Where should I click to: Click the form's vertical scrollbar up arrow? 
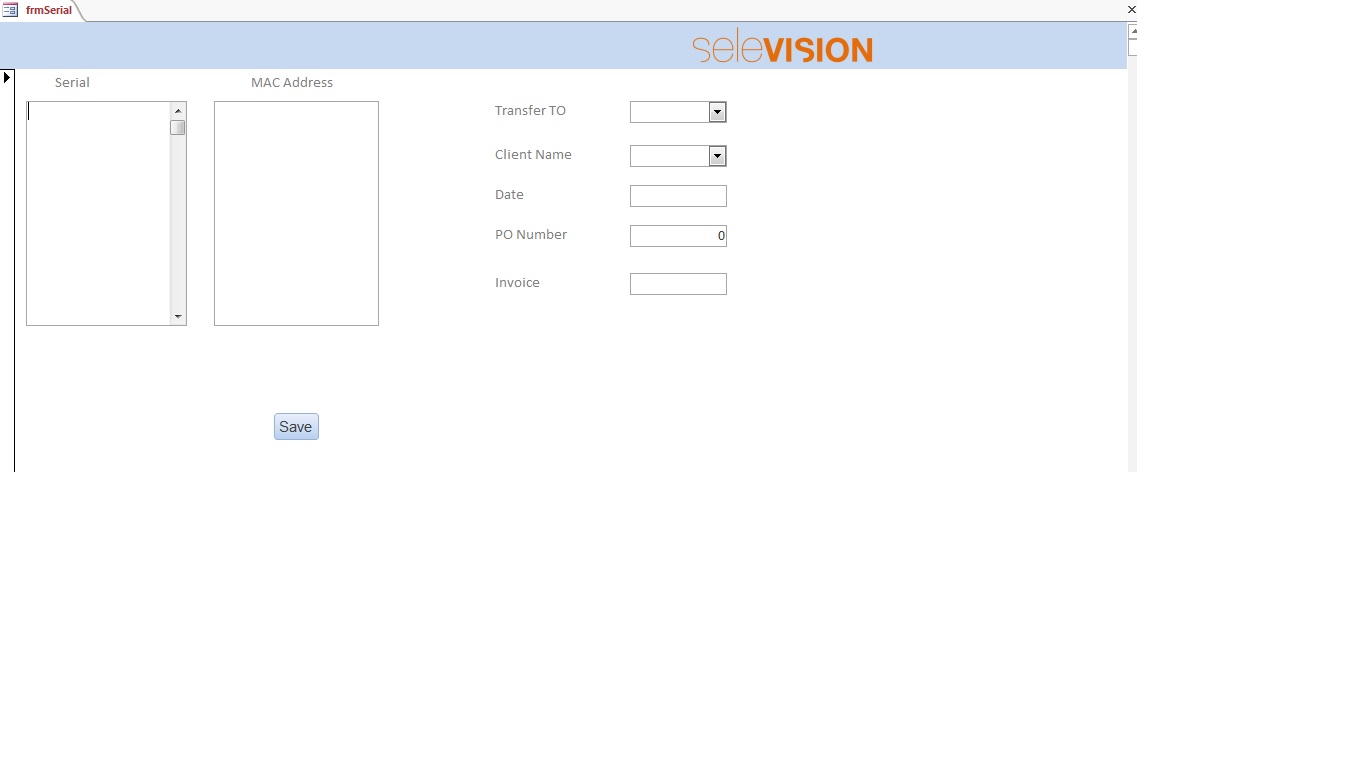pos(1133,31)
